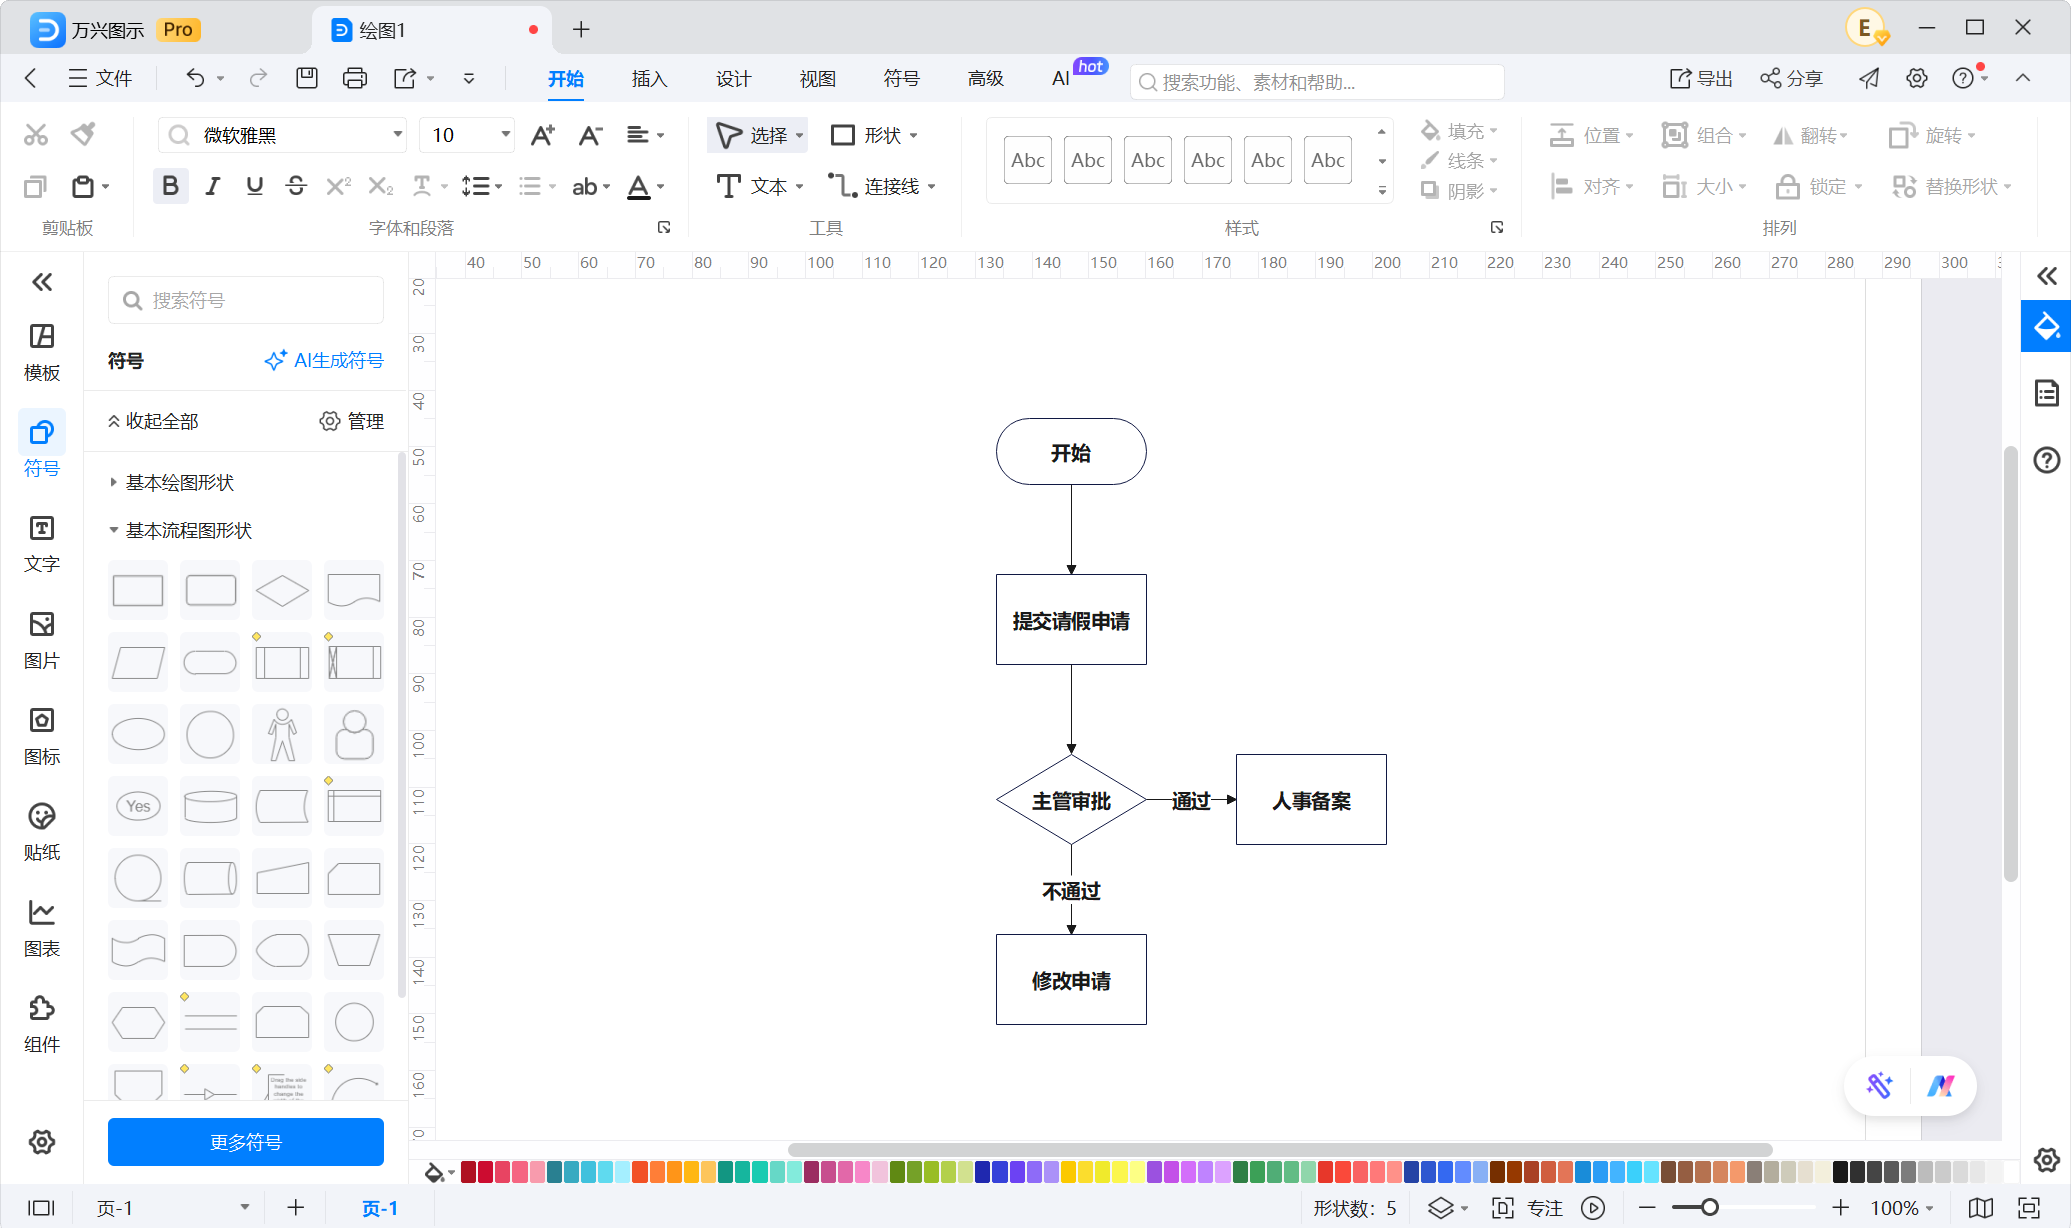Click the increase font size icon
The image size is (2071, 1228).
click(x=543, y=135)
